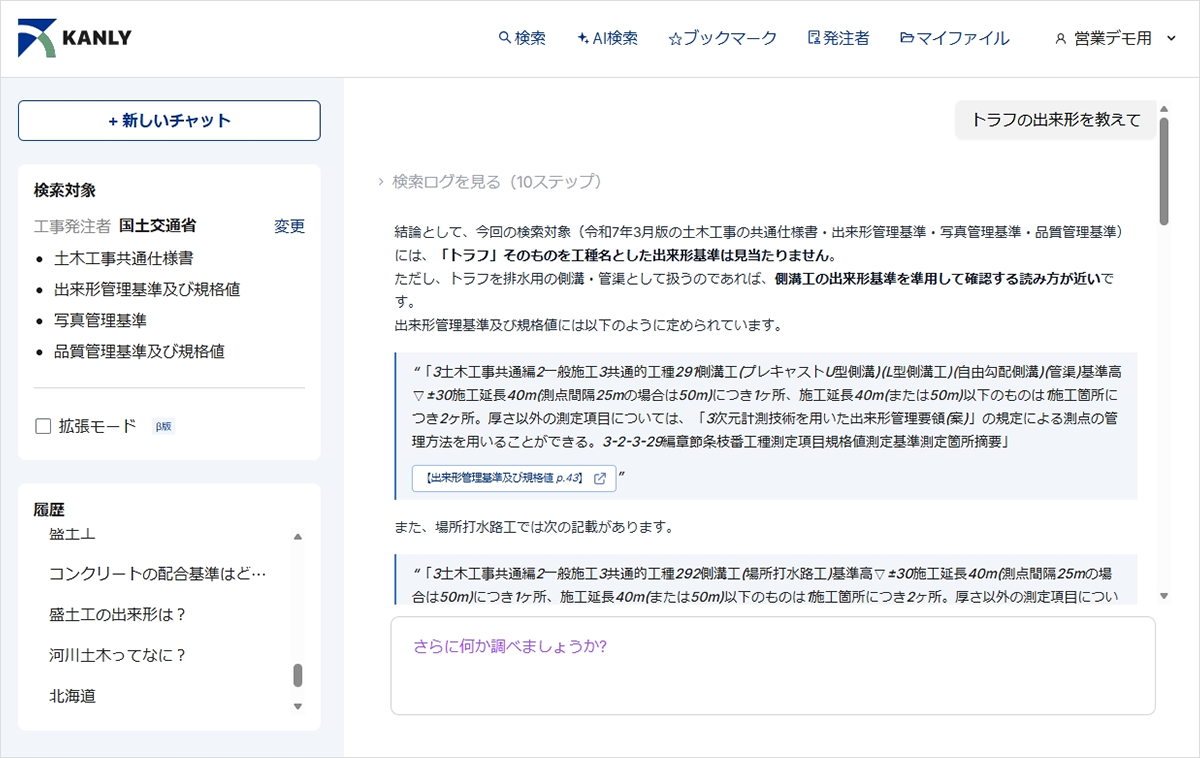The image size is (1200, 758).
Task: Click the chat scrollbar thumb
Action: (x=1164, y=171)
